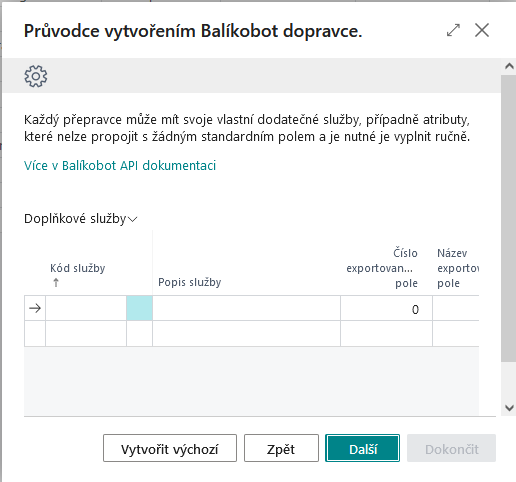Click Kód služby cell in the second row
The image size is (516, 482).
click(x=86, y=334)
